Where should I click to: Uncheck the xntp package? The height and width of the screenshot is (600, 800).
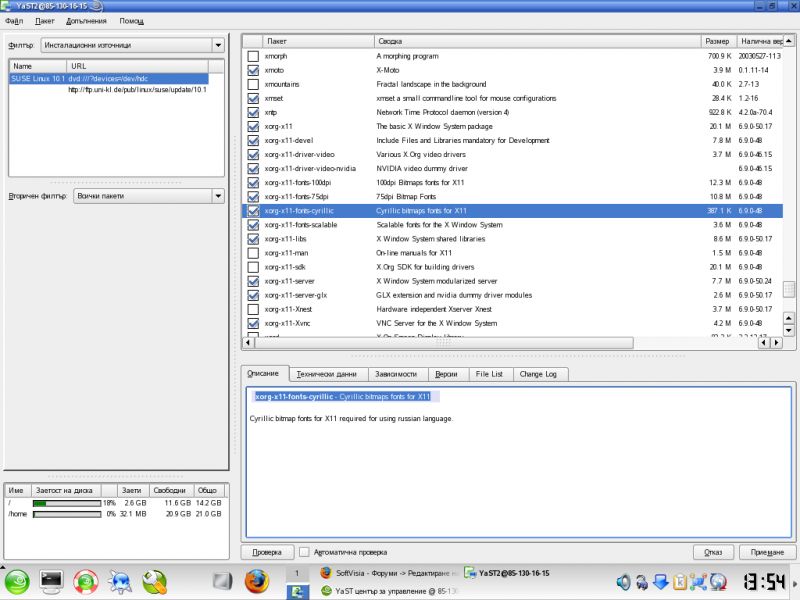253,112
